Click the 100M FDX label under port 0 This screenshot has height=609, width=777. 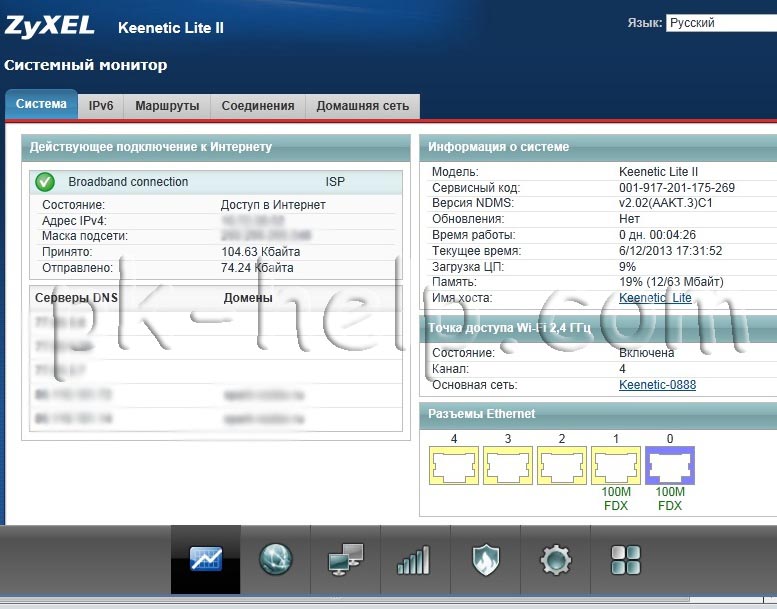[x=670, y=498]
